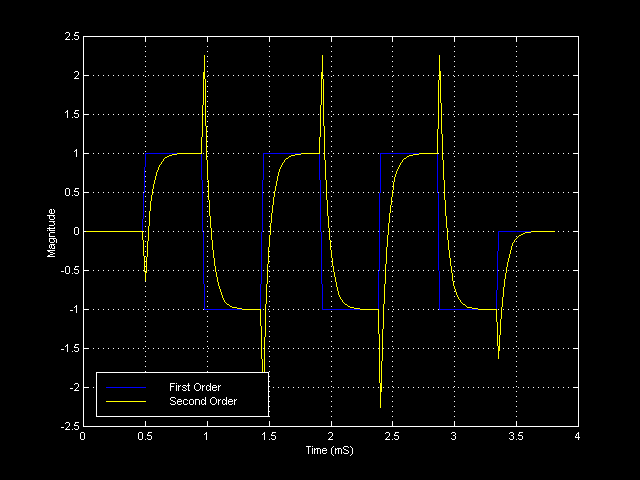Click the yellow line sample in legend
Image resolution: width=640 pixels, height=480 pixels.
click(x=126, y=402)
